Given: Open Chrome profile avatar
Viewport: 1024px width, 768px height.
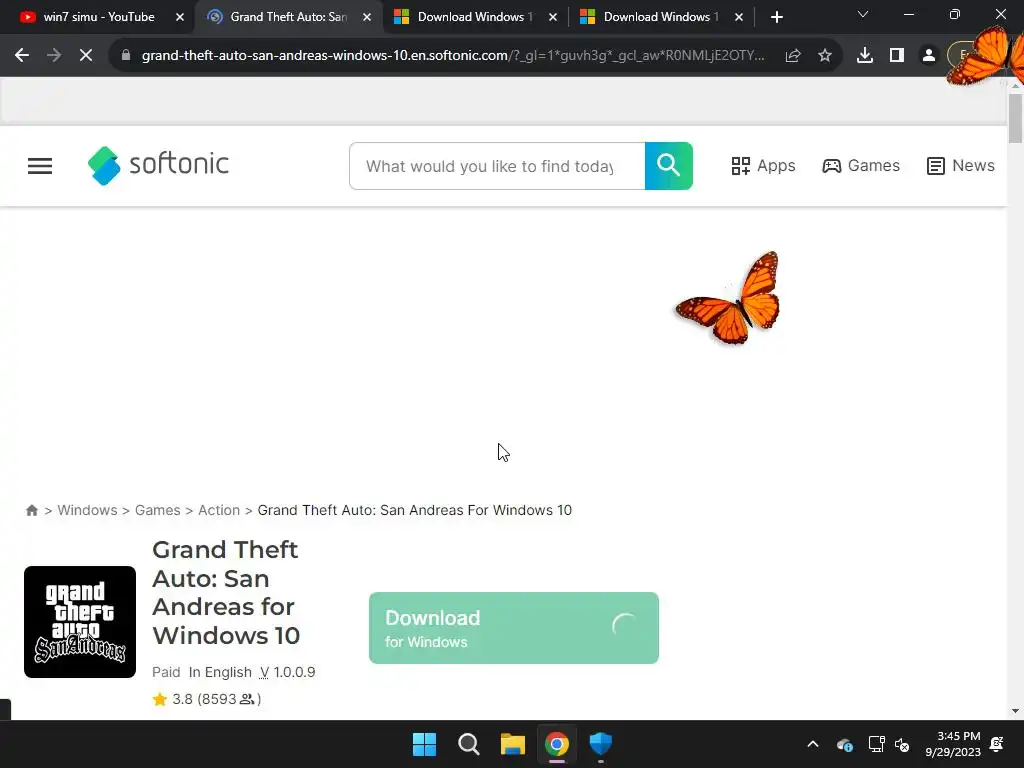Looking at the screenshot, I should pos(929,56).
